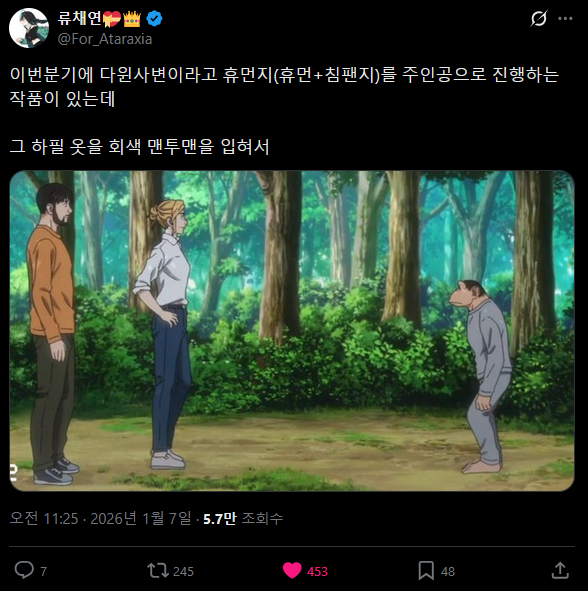
Task: Click the reply speech bubble icon
Action: [24, 570]
